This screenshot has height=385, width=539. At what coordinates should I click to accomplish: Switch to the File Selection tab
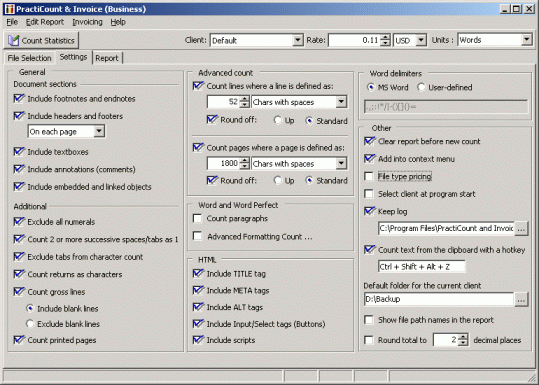pos(29,58)
